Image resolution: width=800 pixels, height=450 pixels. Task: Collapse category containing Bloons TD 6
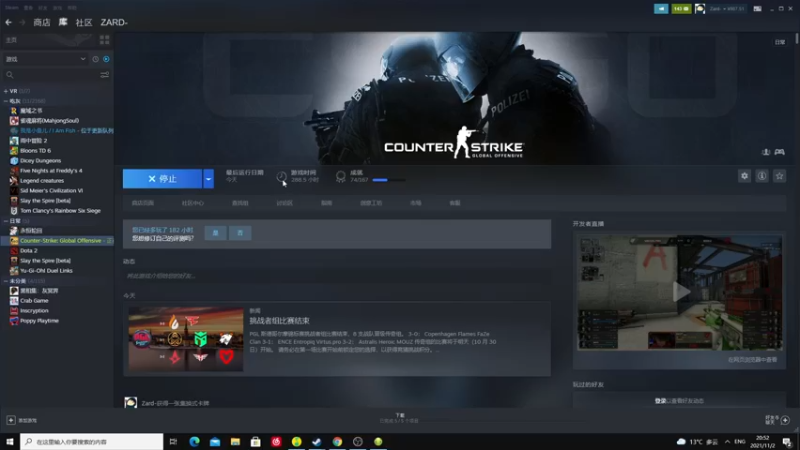[x=6, y=101]
